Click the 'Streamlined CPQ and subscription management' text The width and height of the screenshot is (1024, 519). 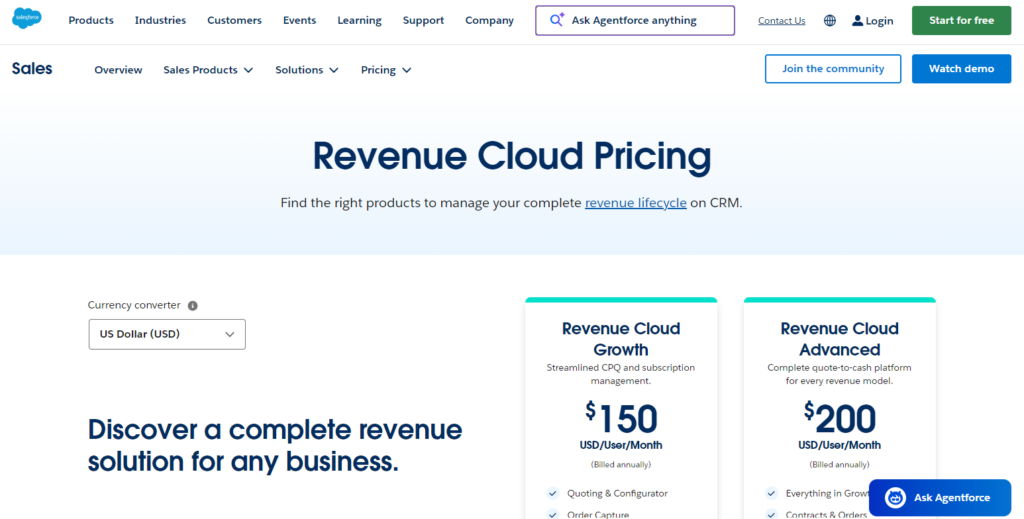click(x=620, y=374)
